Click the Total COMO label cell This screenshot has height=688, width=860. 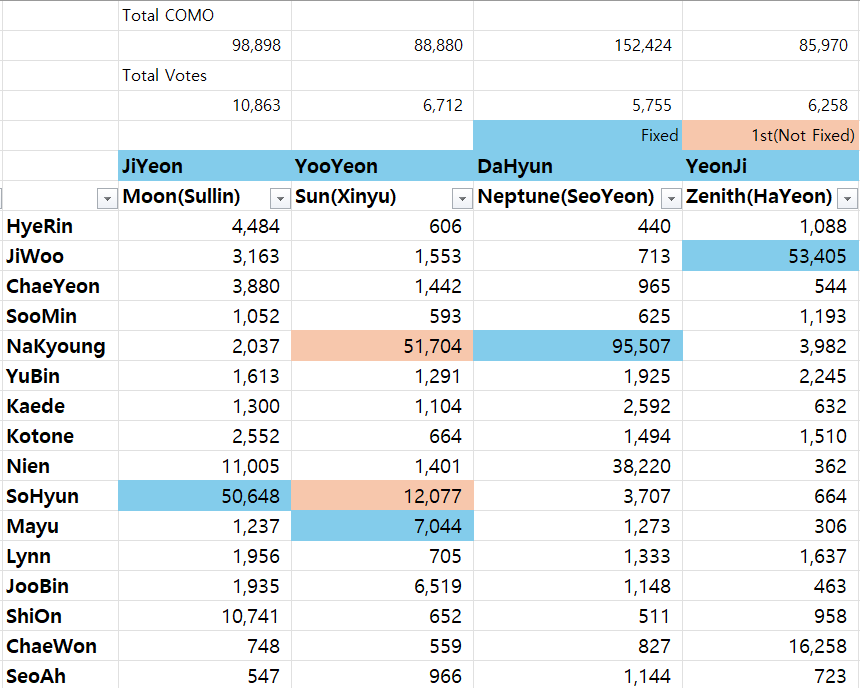pos(204,15)
